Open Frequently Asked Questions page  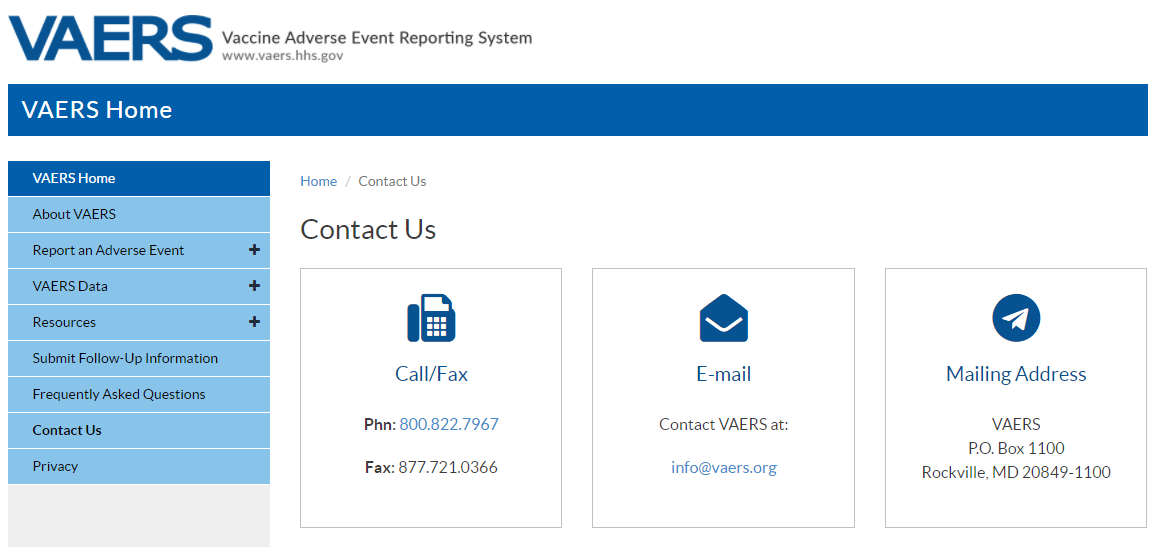pyautogui.click(x=139, y=394)
